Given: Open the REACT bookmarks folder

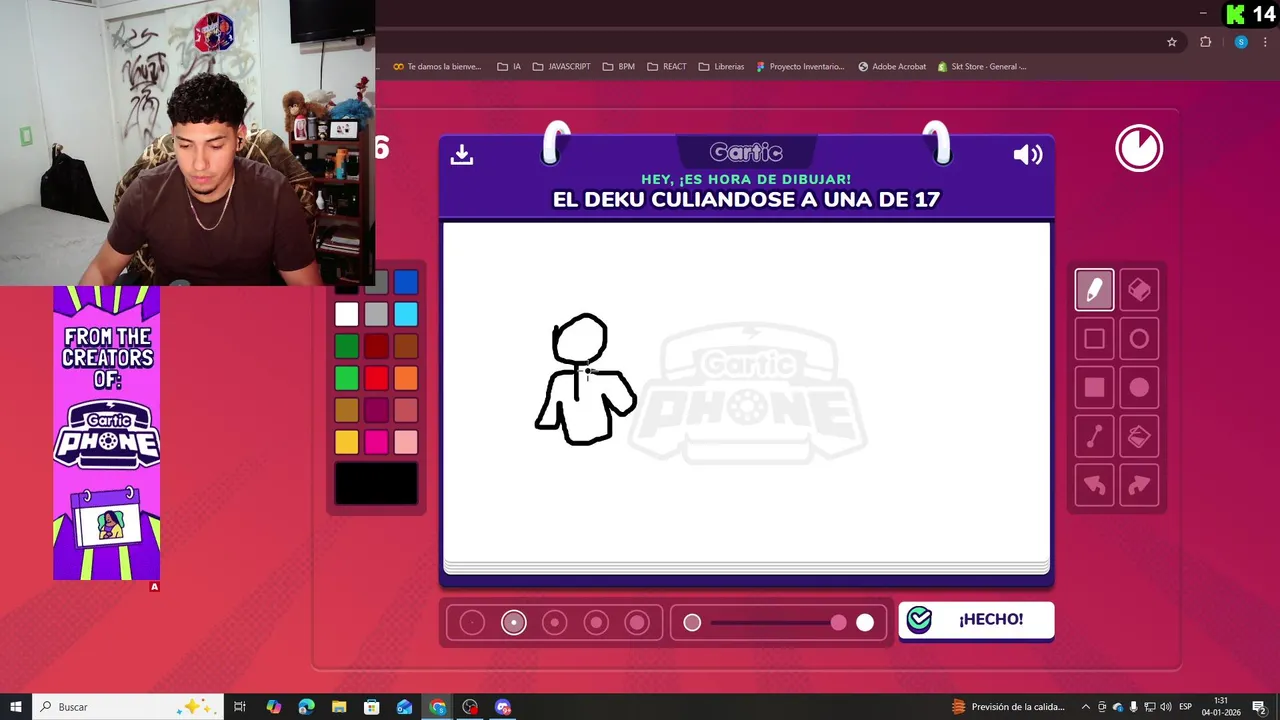Looking at the screenshot, I should click(x=667, y=67).
